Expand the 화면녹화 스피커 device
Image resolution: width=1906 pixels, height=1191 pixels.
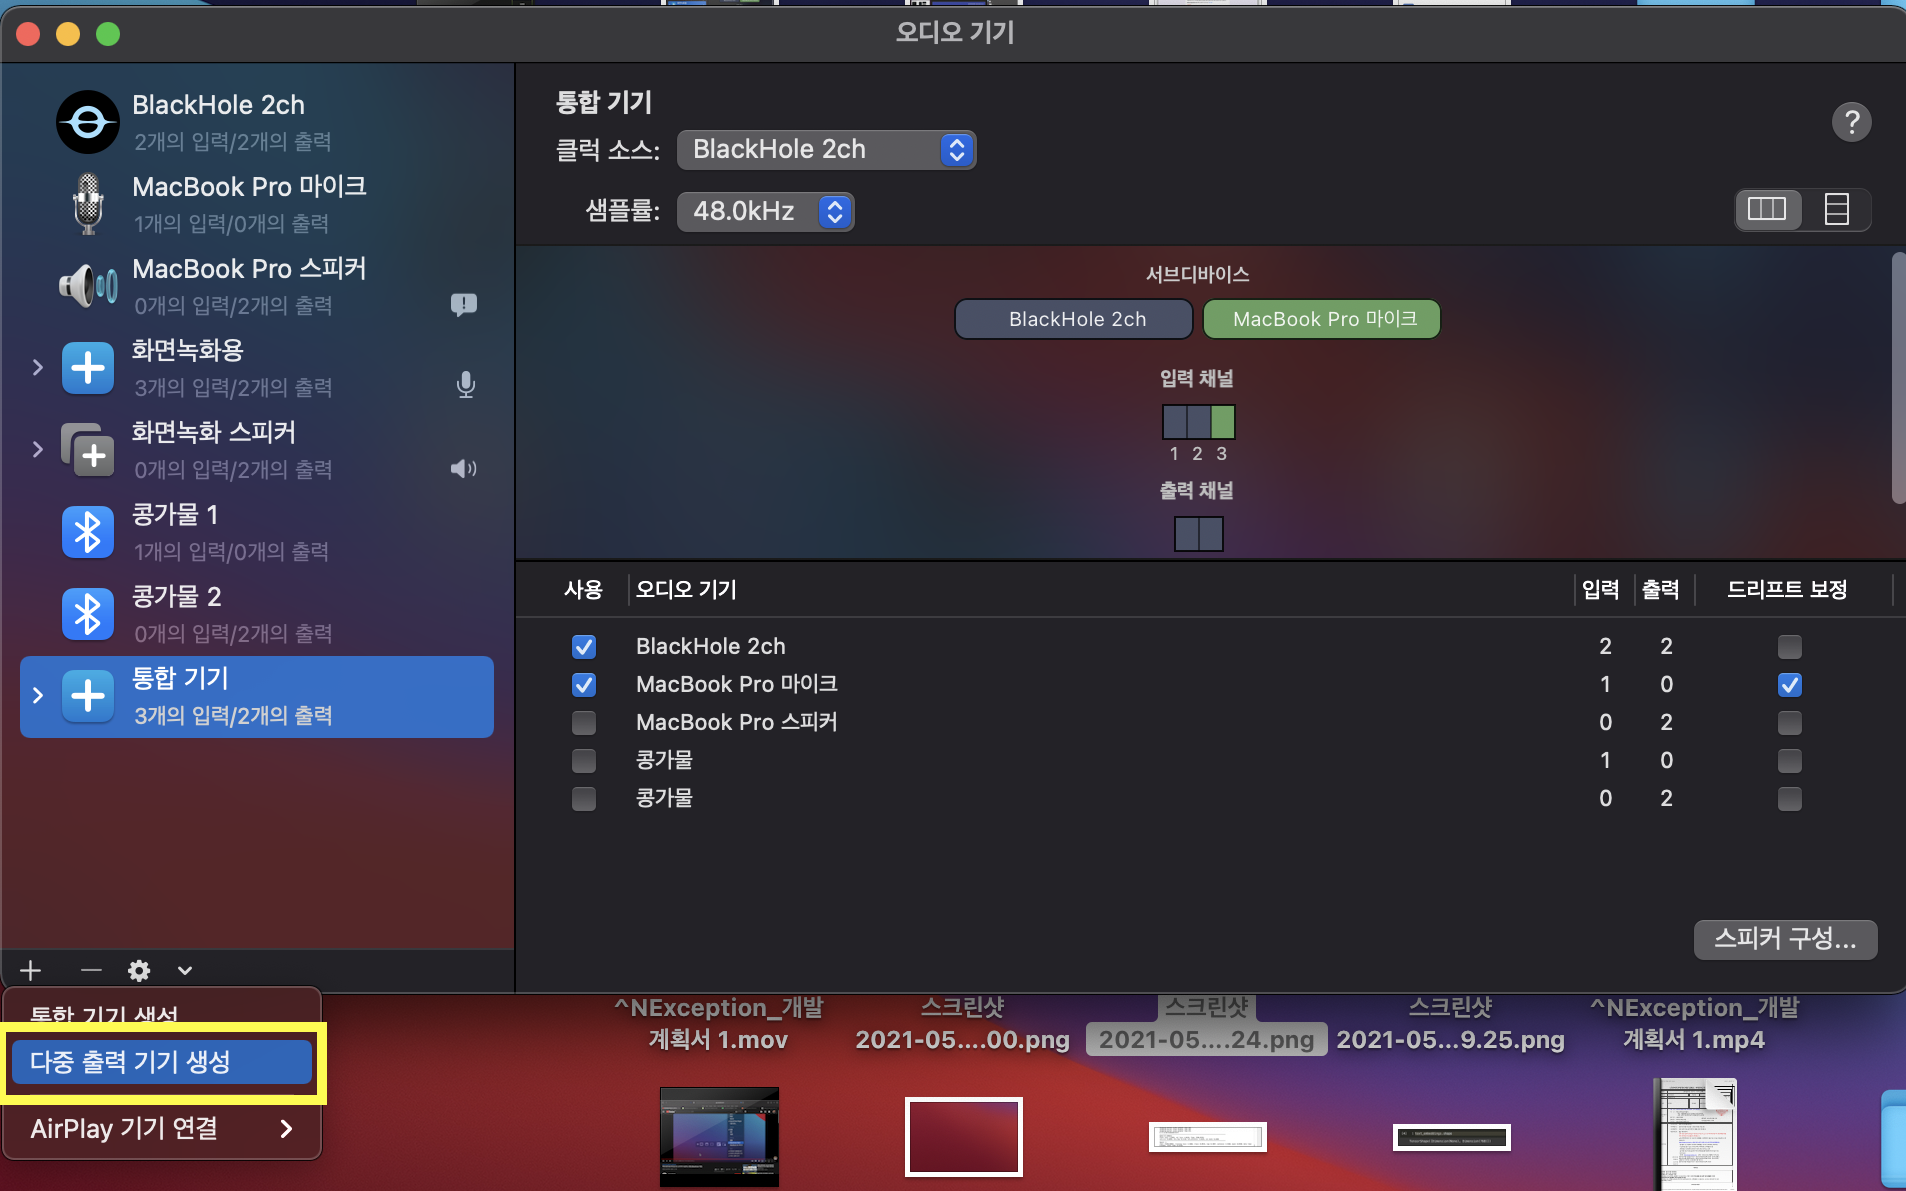pos(37,449)
